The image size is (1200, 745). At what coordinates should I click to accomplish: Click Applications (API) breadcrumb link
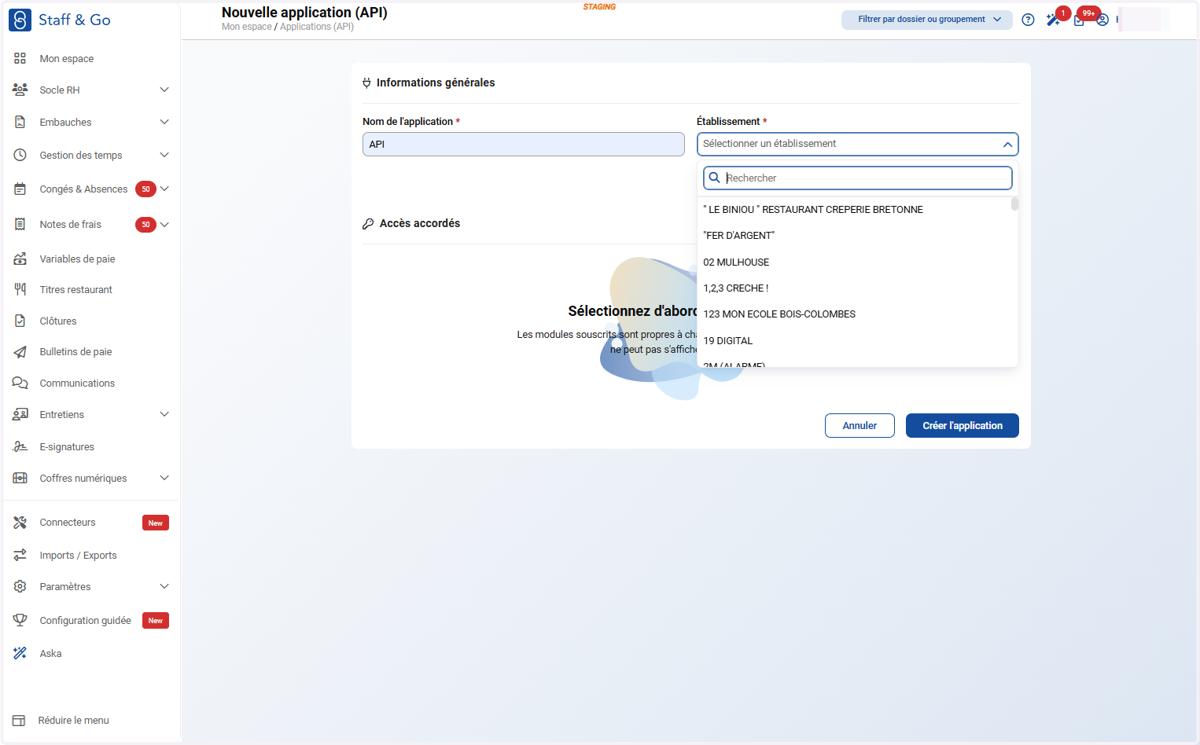[316, 27]
